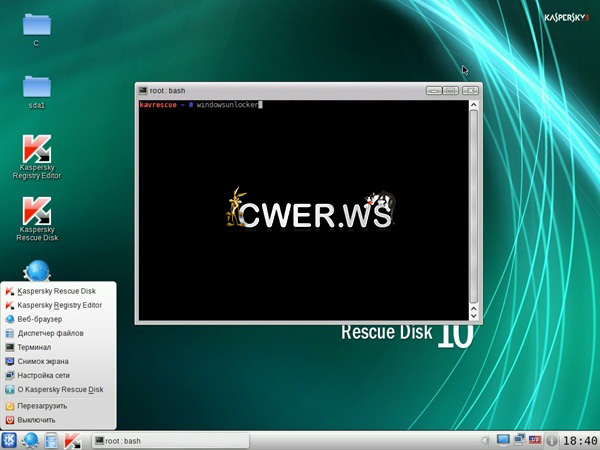The height and width of the screenshot is (450, 600).
Task: Click the network icon in system tray
Action: 519,440
